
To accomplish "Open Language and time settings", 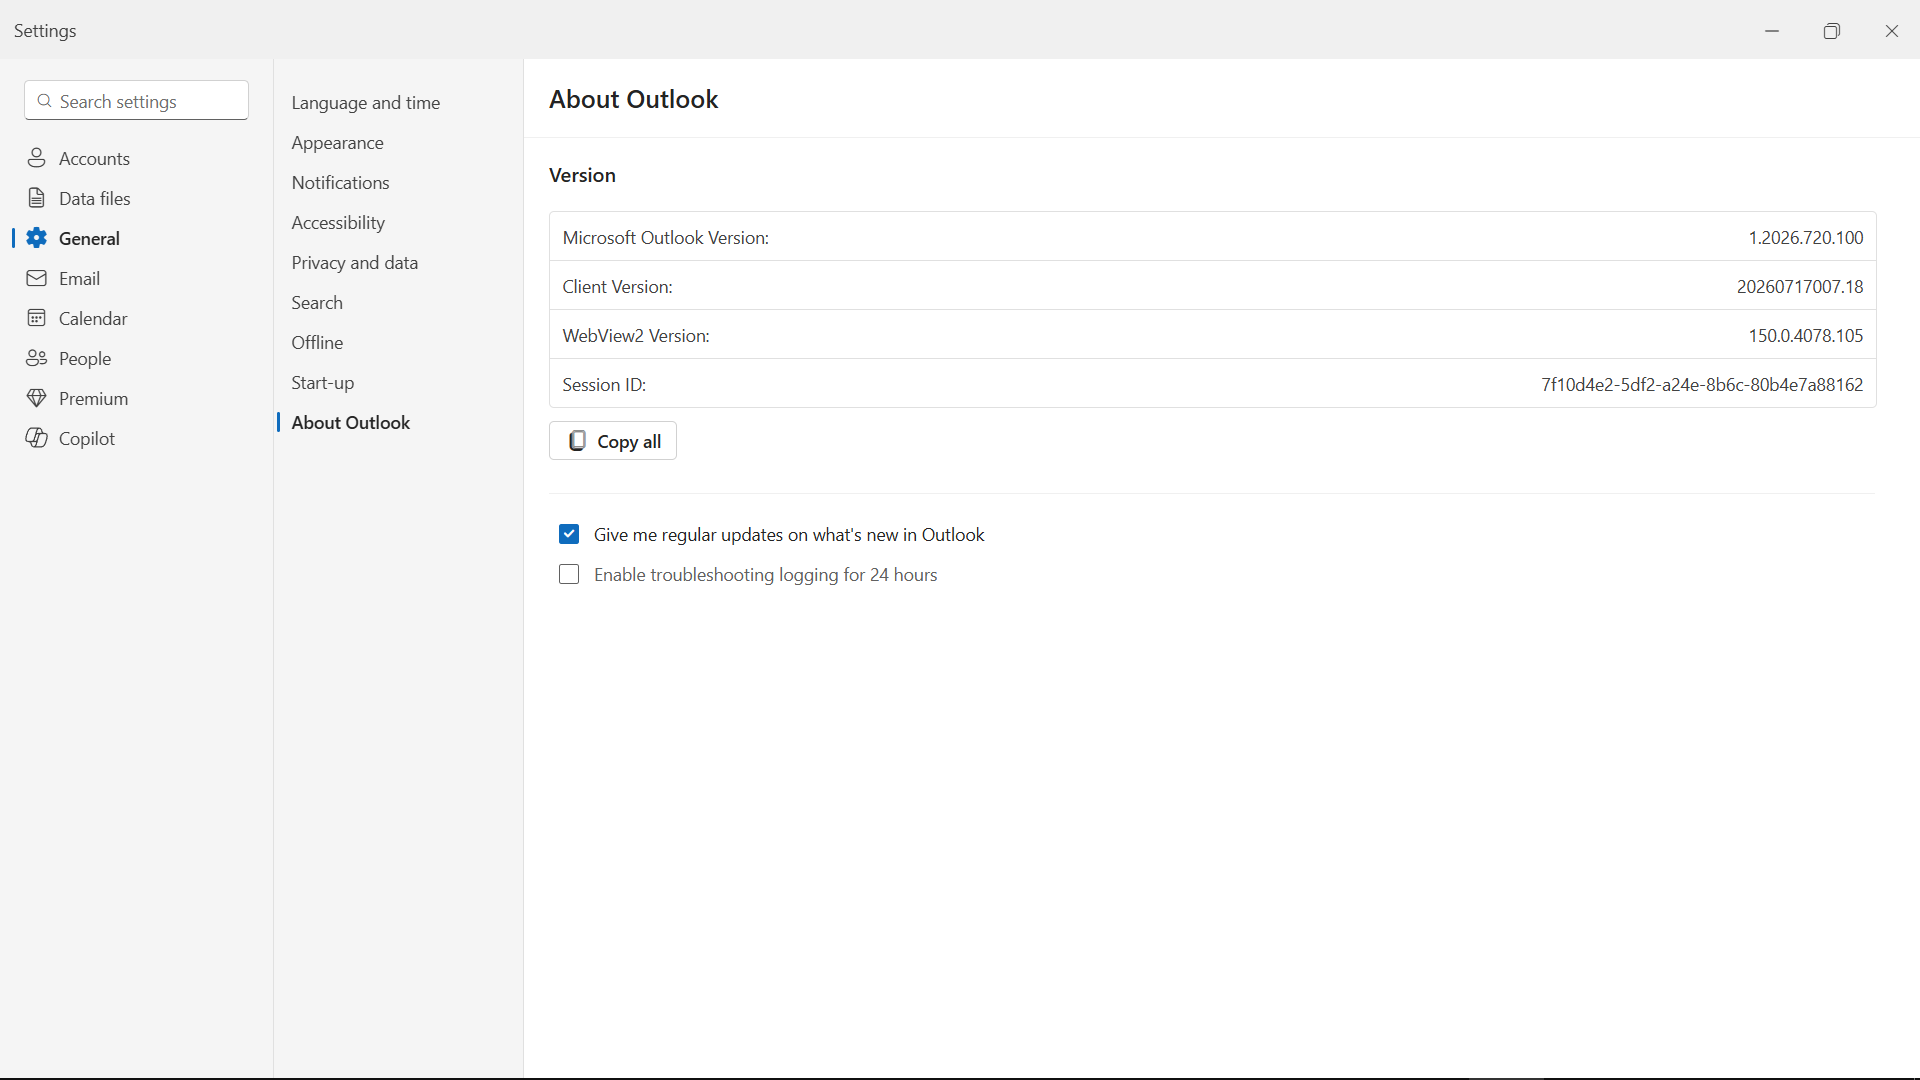I will point(366,102).
